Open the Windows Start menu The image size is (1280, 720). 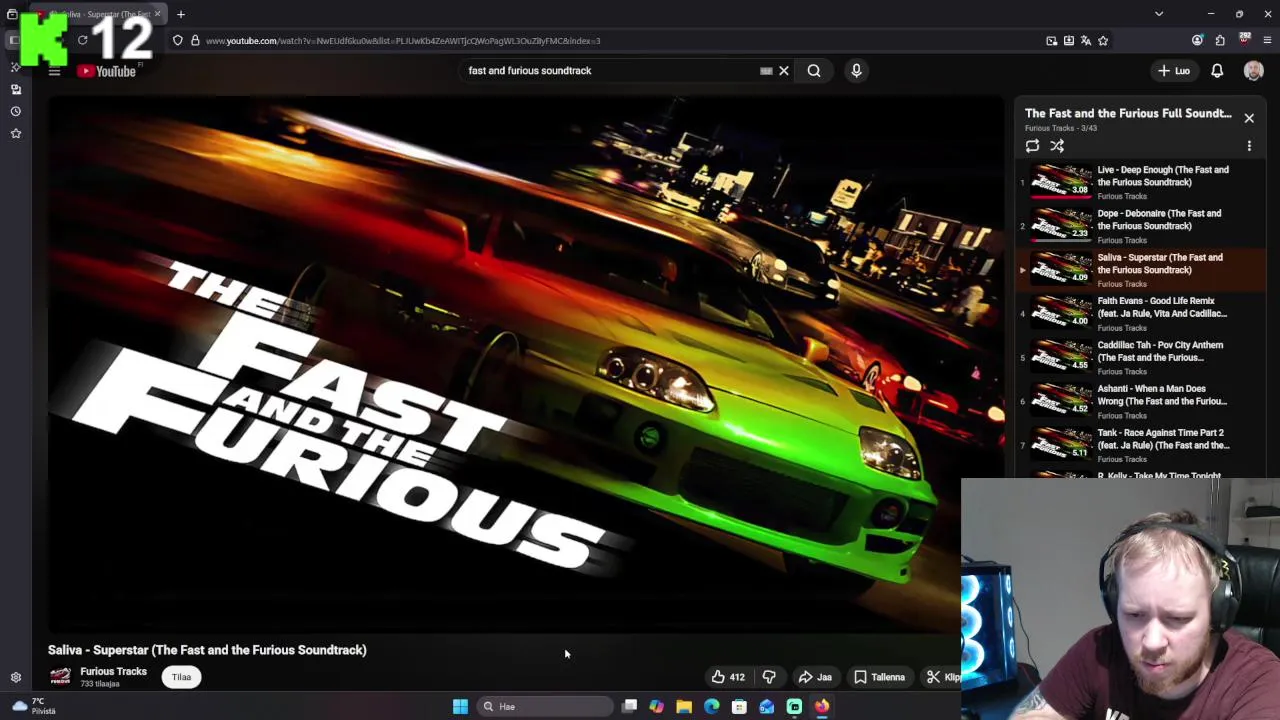460,707
